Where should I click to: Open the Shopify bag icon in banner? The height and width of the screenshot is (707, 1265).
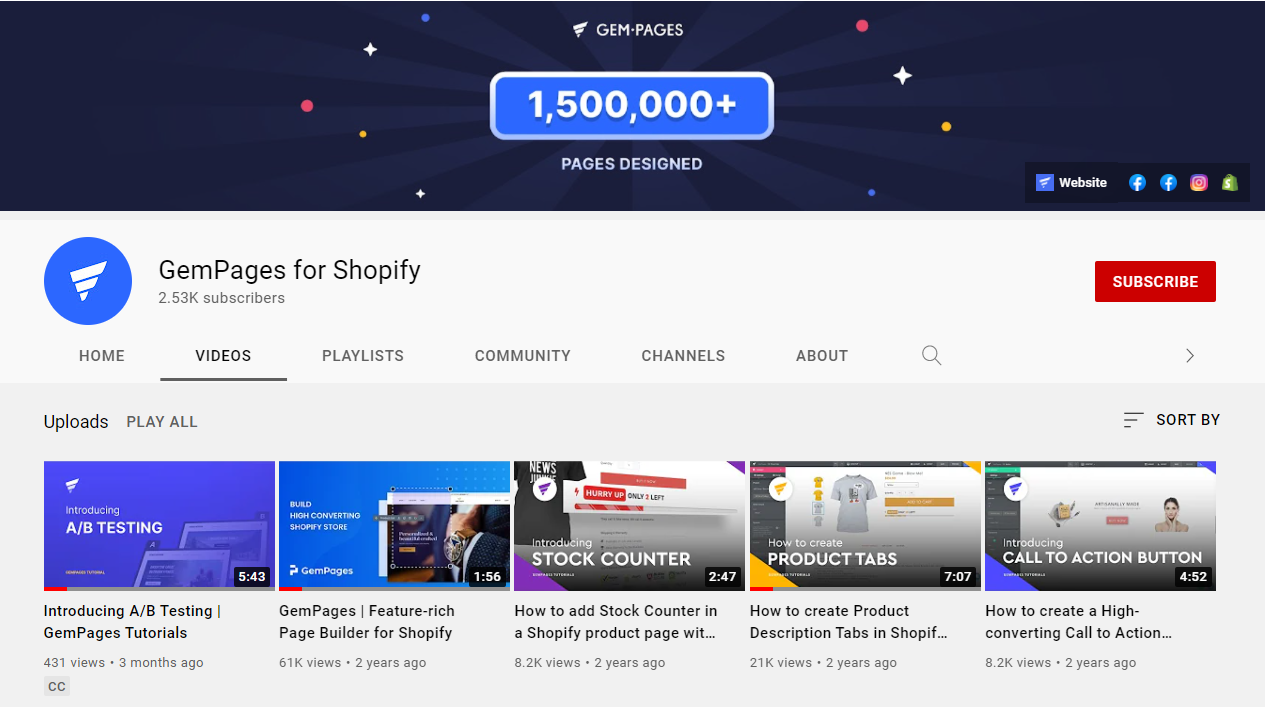point(1230,183)
